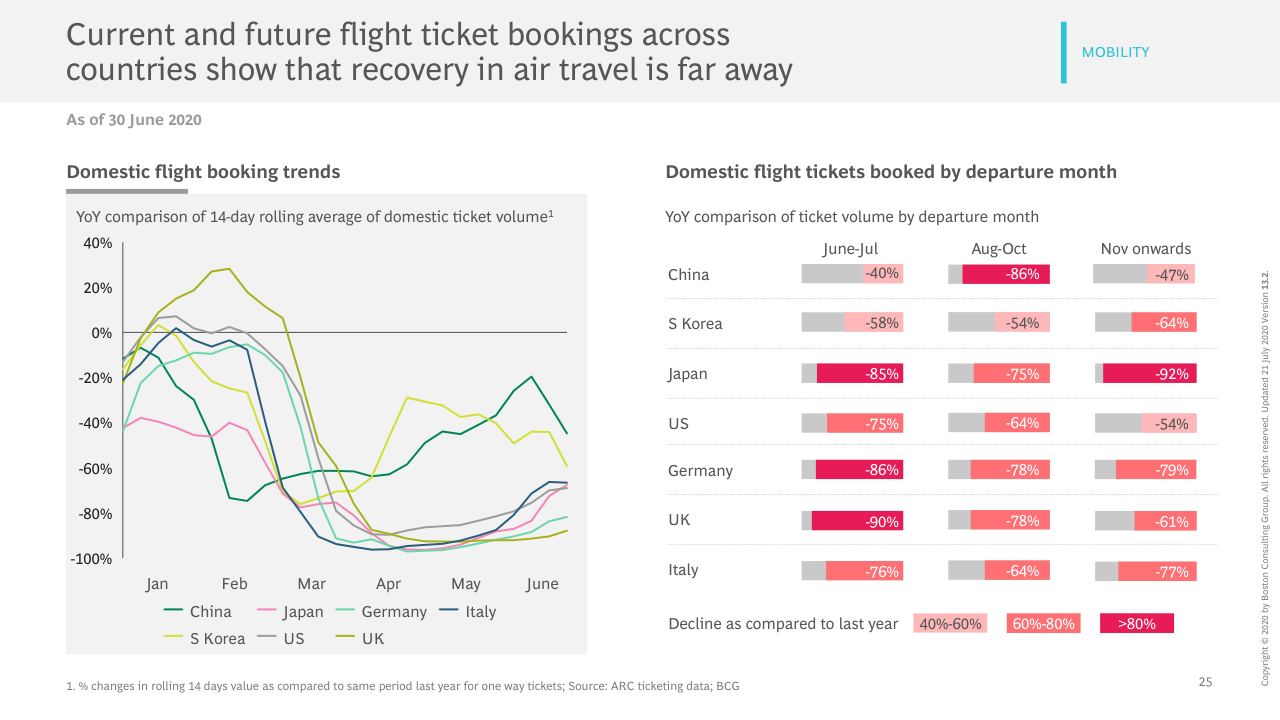This screenshot has width=1280, height=720.
Task: Click the Nov onwards column header
Action: (x=1145, y=249)
